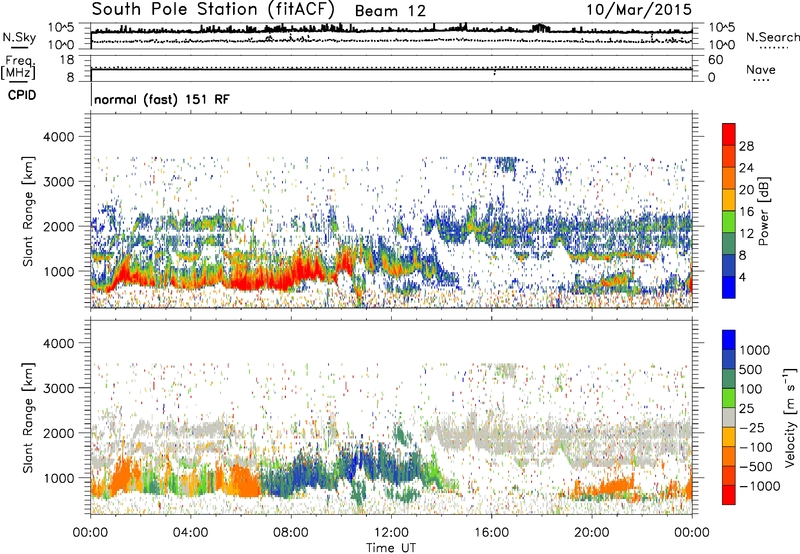Click the '20:00' time tick label
The image size is (800, 554).
[x=591, y=533]
